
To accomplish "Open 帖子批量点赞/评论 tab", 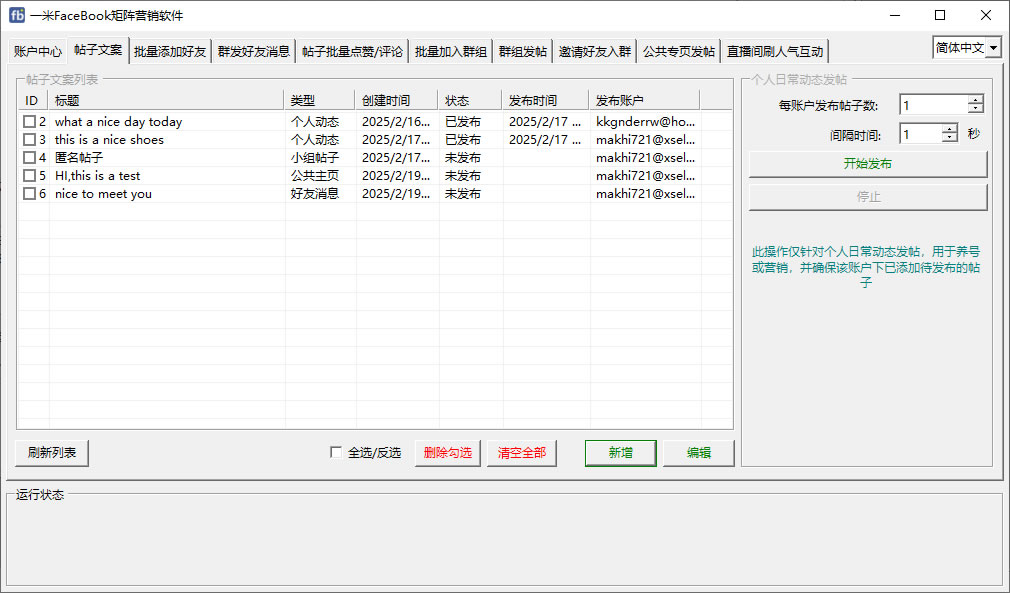I will pyautogui.click(x=352, y=52).
